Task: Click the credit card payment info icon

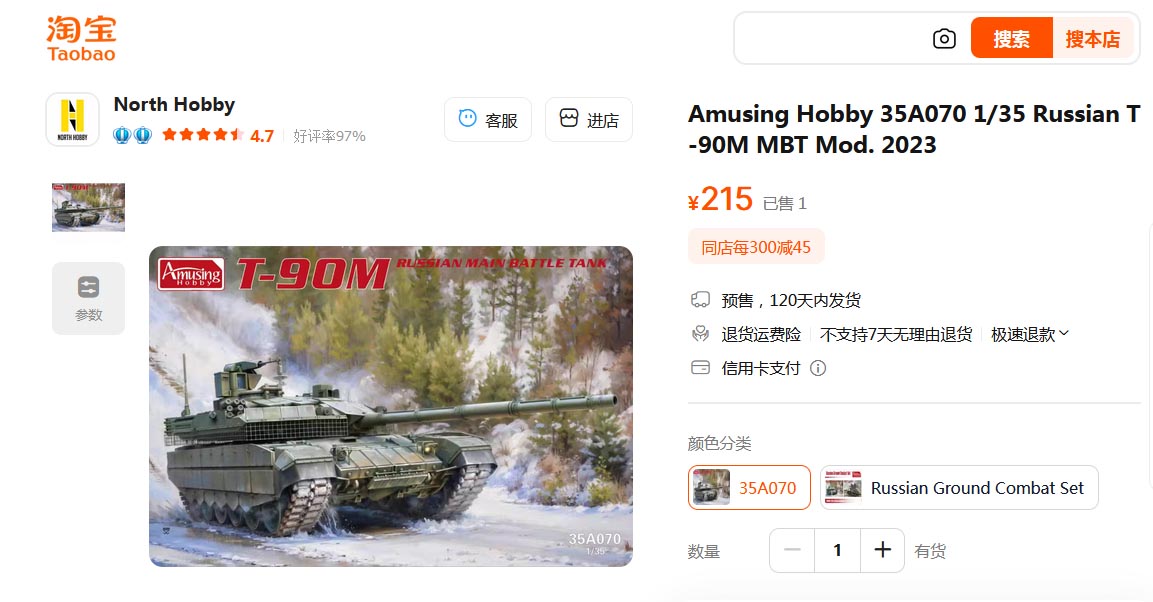Action: tap(818, 368)
